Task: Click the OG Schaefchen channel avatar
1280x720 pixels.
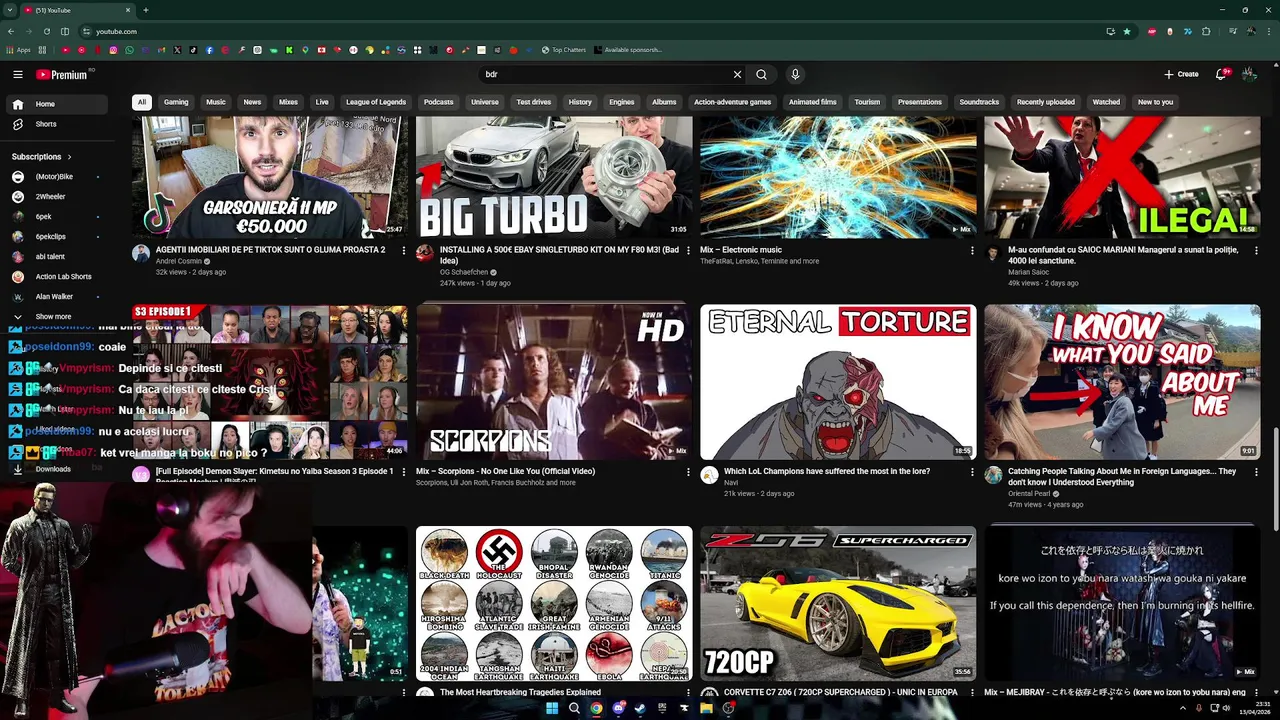Action: point(425,254)
